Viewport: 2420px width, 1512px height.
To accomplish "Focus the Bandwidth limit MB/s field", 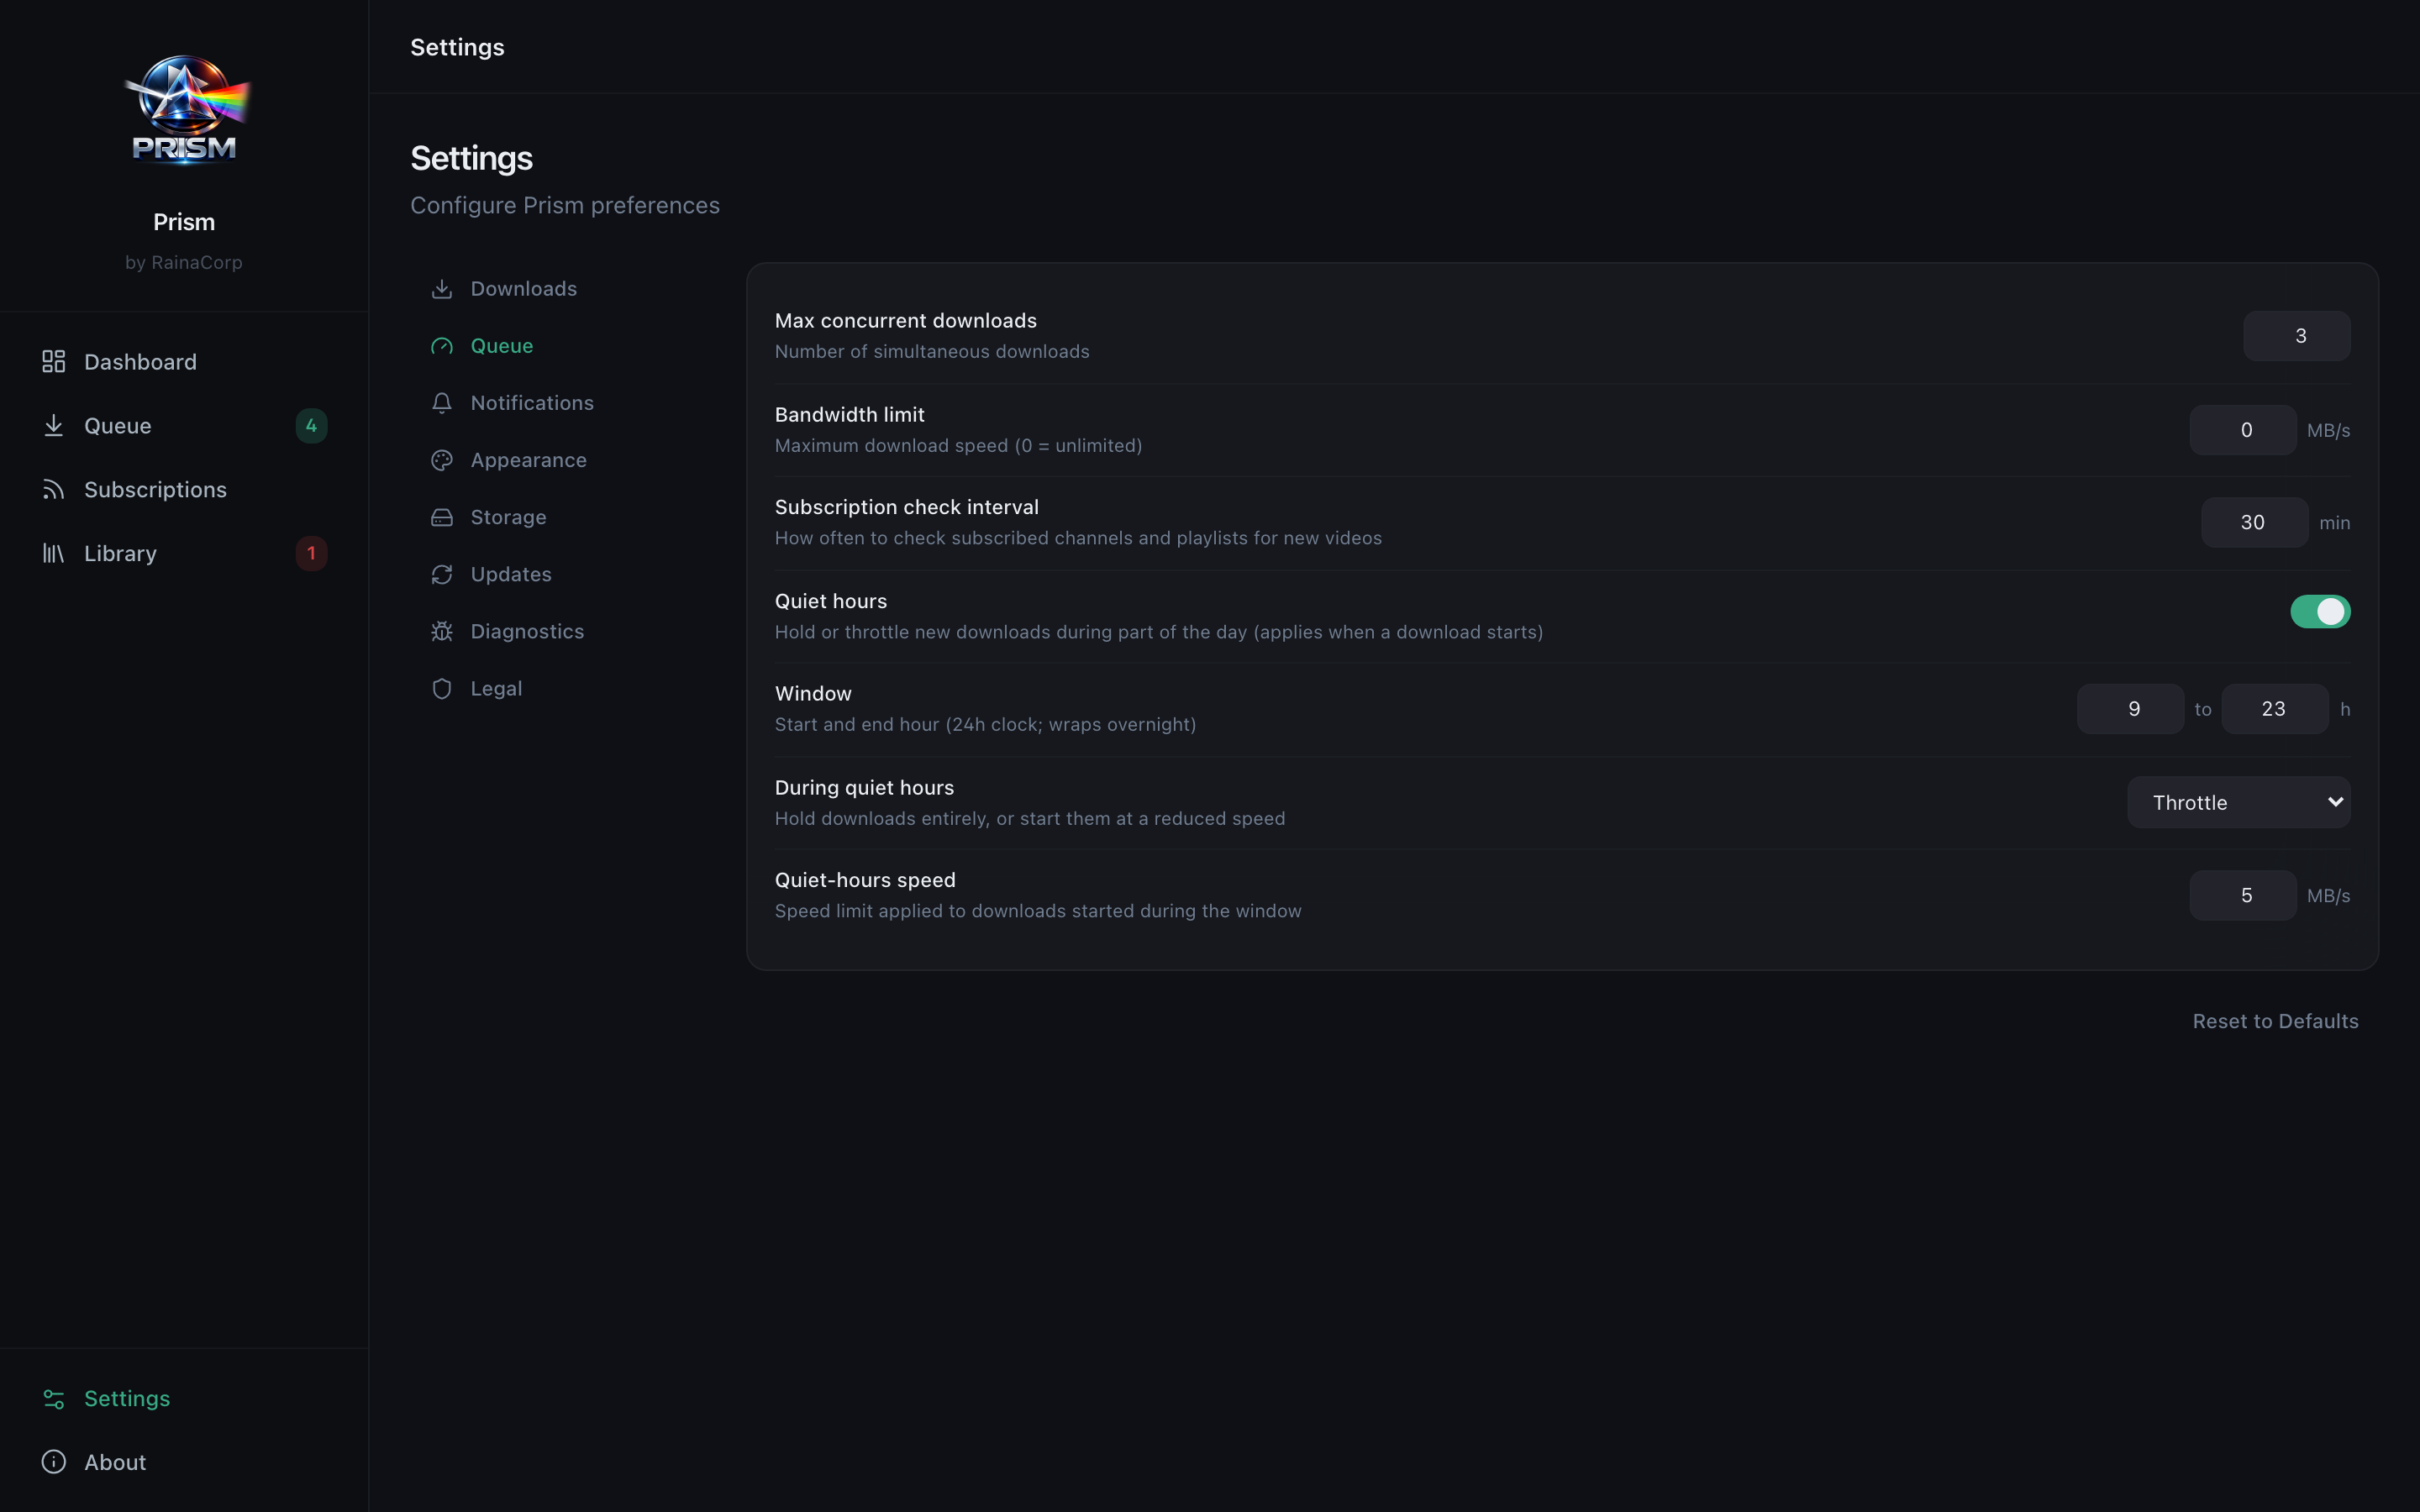I will pyautogui.click(x=2243, y=430).
